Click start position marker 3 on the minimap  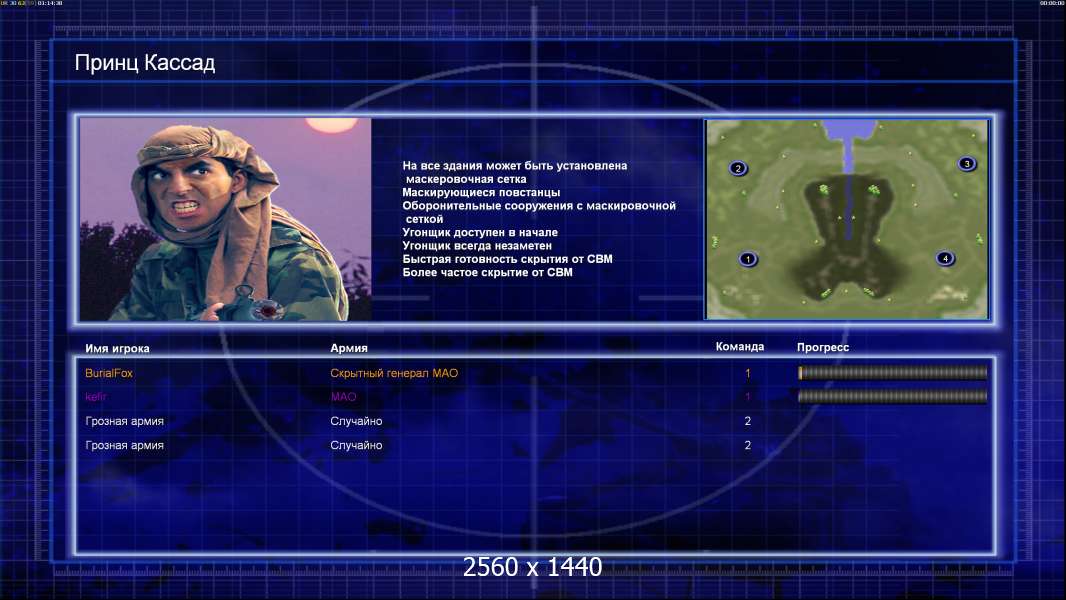[967, 164]
